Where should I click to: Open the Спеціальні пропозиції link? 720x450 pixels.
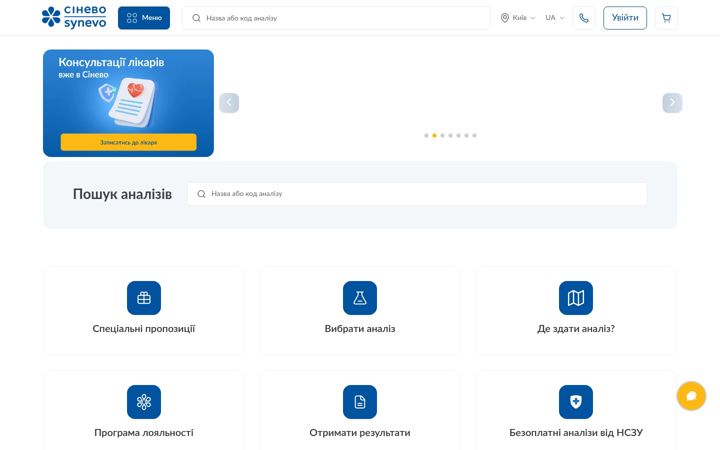click(x=144, y=329)
